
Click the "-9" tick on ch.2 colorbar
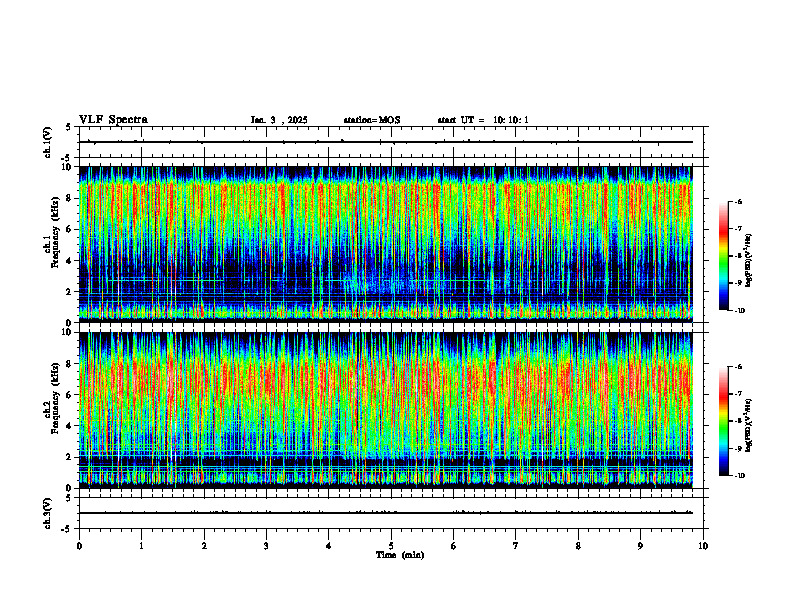pyautogui.click(x=738, y=448)
